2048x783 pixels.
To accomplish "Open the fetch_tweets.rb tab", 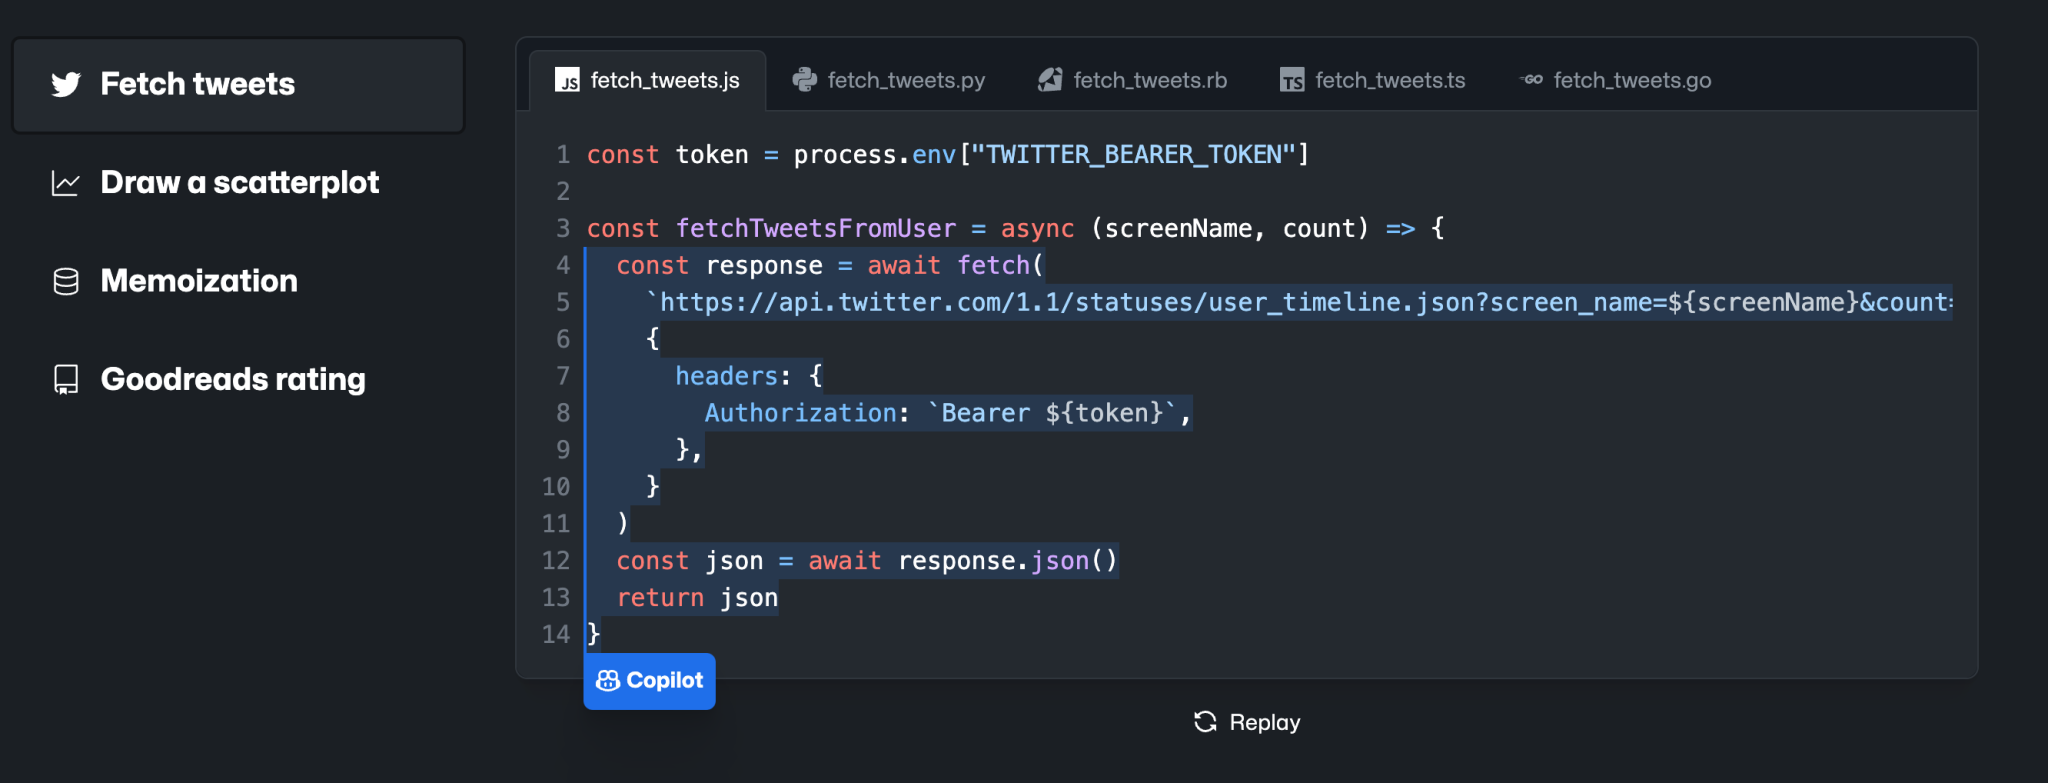I will (1149, 80).
